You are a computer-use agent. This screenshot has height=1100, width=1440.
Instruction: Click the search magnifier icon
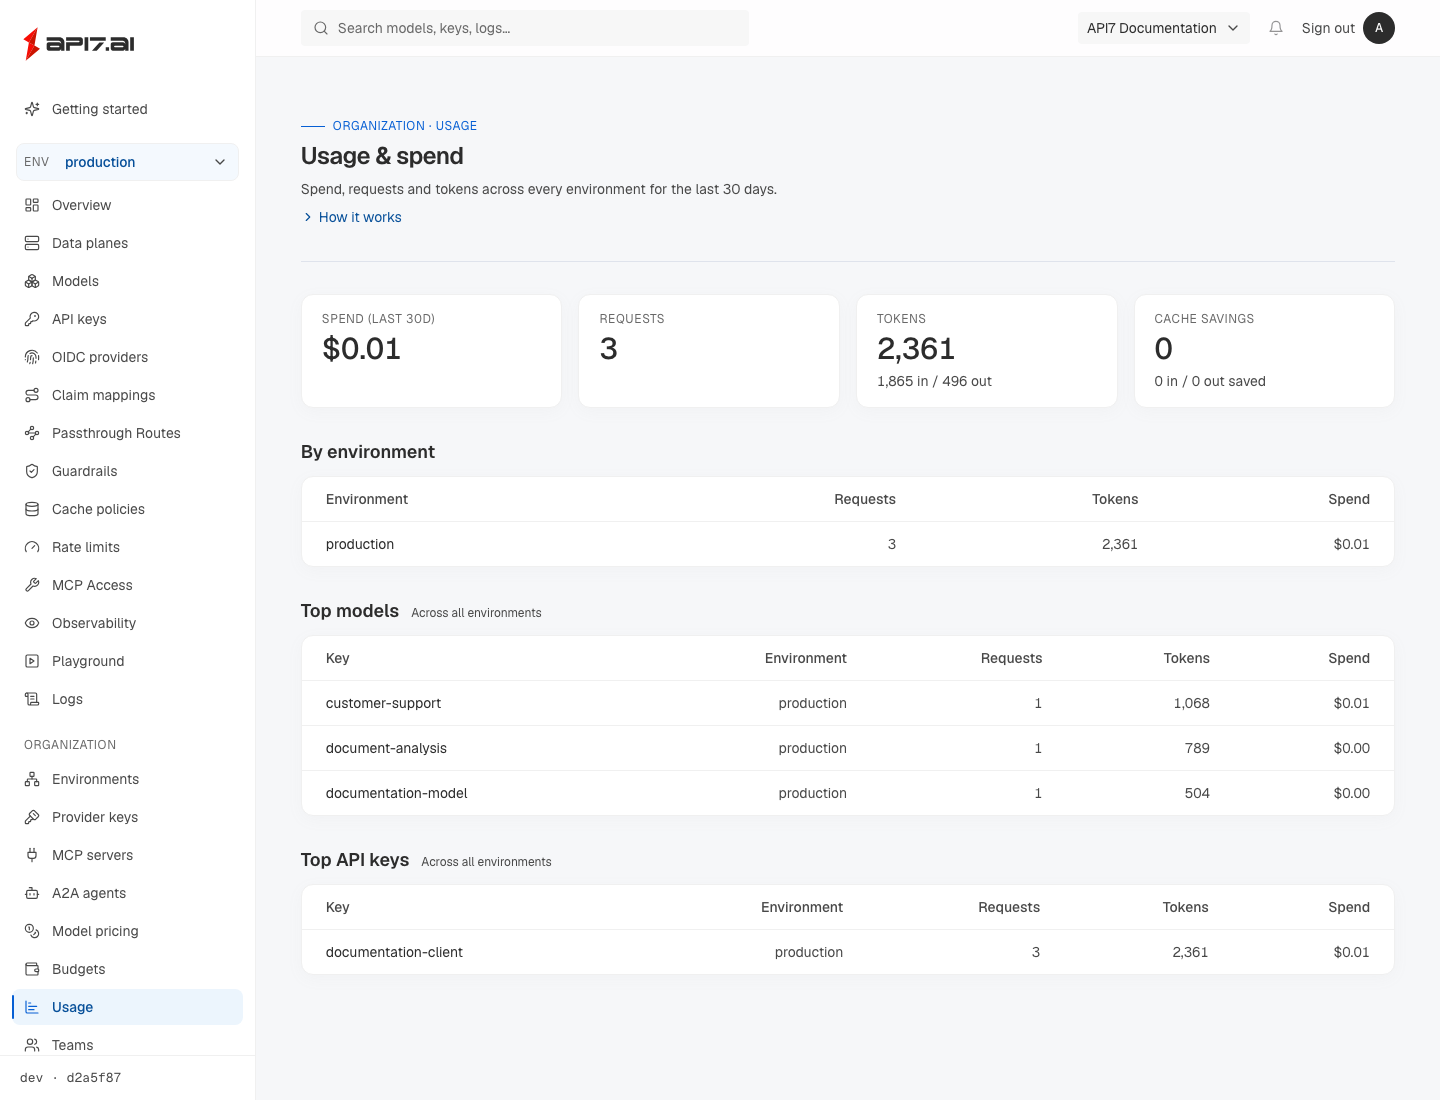pyautogui.click(x=321, y=28)
